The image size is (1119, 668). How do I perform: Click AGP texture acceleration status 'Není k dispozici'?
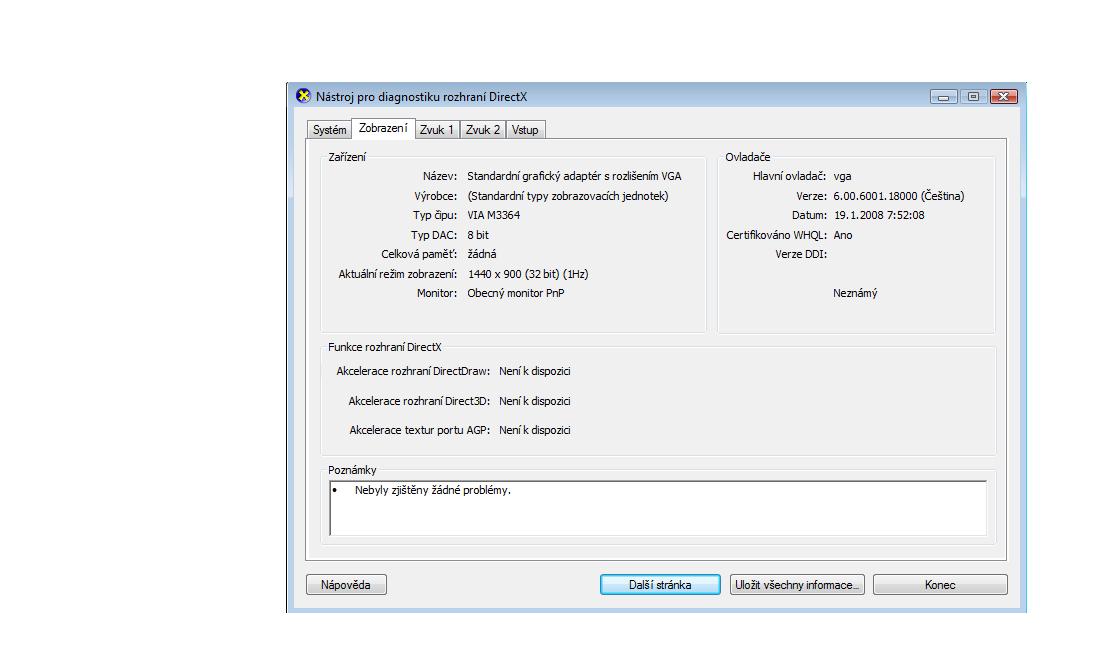click(x=535, y=430)
